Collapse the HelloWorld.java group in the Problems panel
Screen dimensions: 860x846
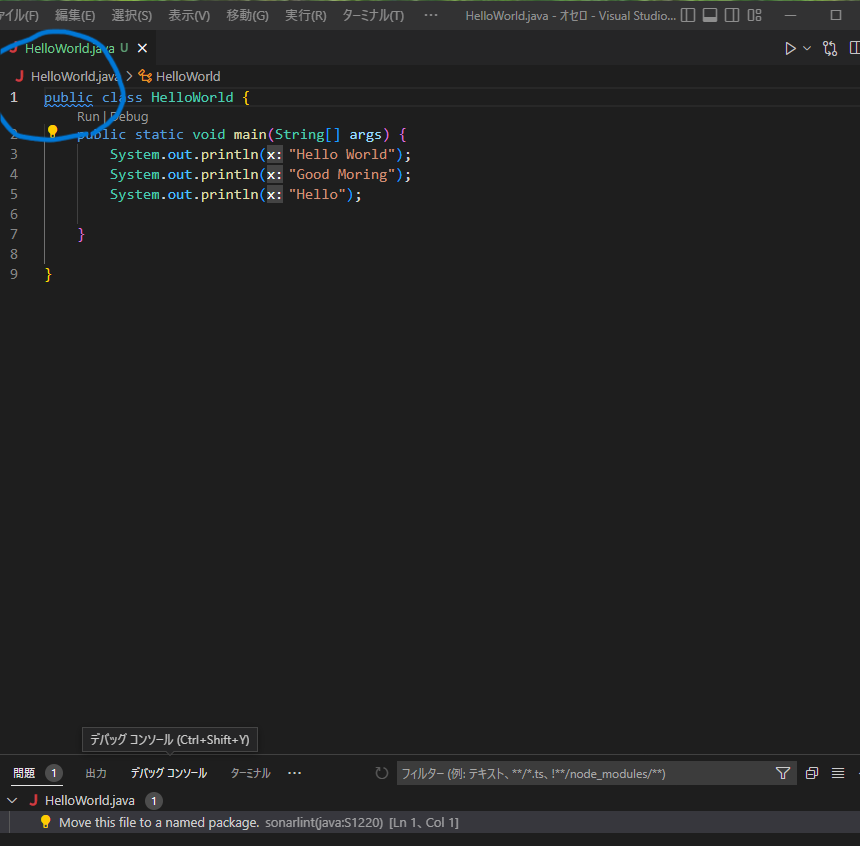click(x=12, y=800)
